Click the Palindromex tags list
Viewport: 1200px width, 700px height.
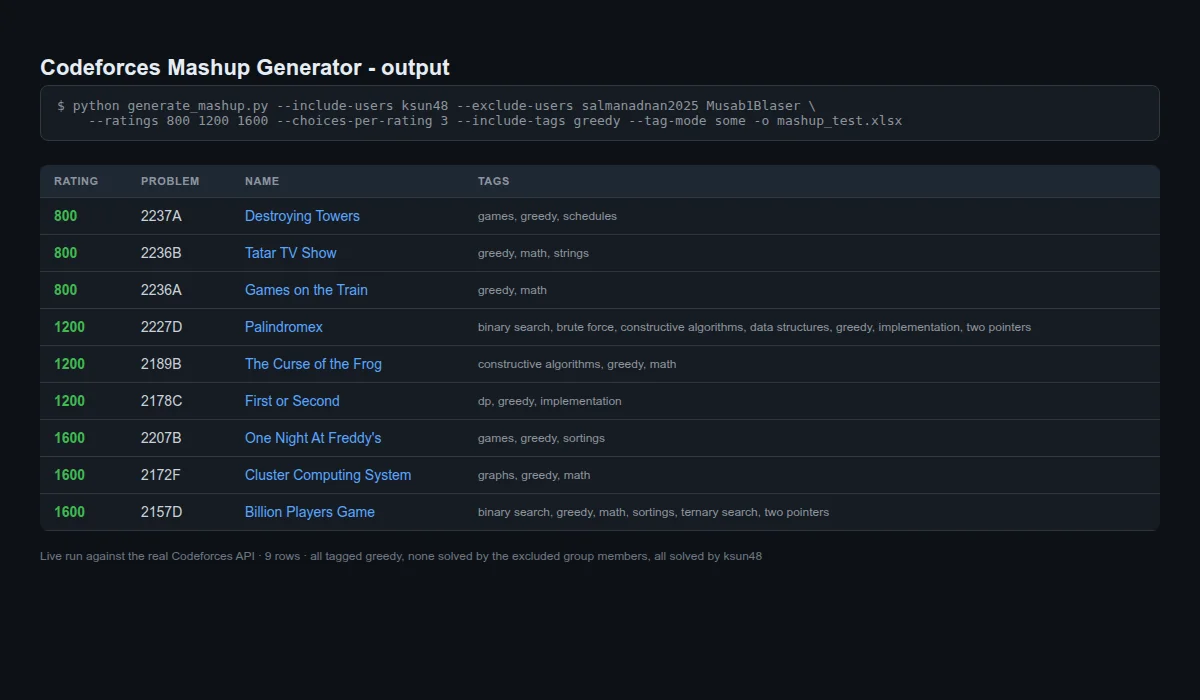coord(754,327)
